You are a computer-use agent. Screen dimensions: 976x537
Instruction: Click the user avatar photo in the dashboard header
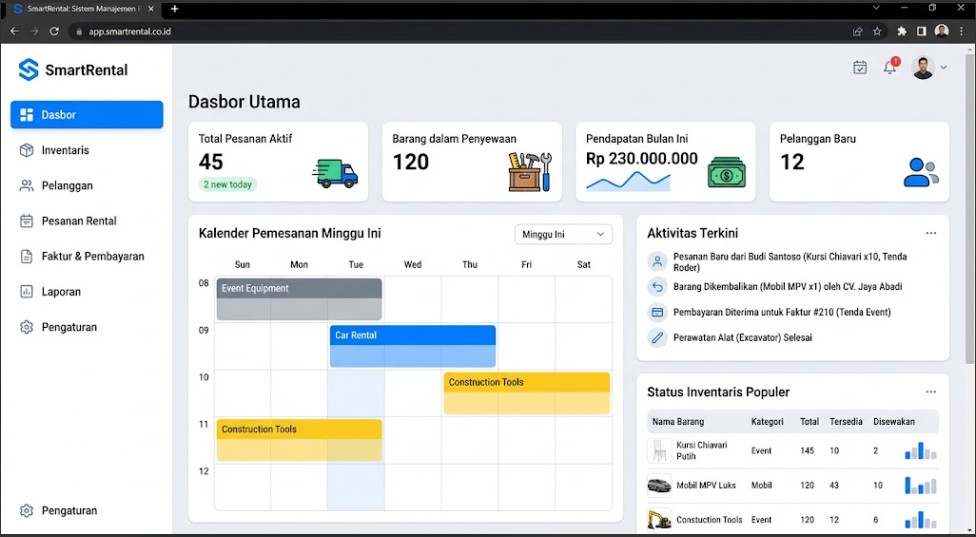coord(923,67)
